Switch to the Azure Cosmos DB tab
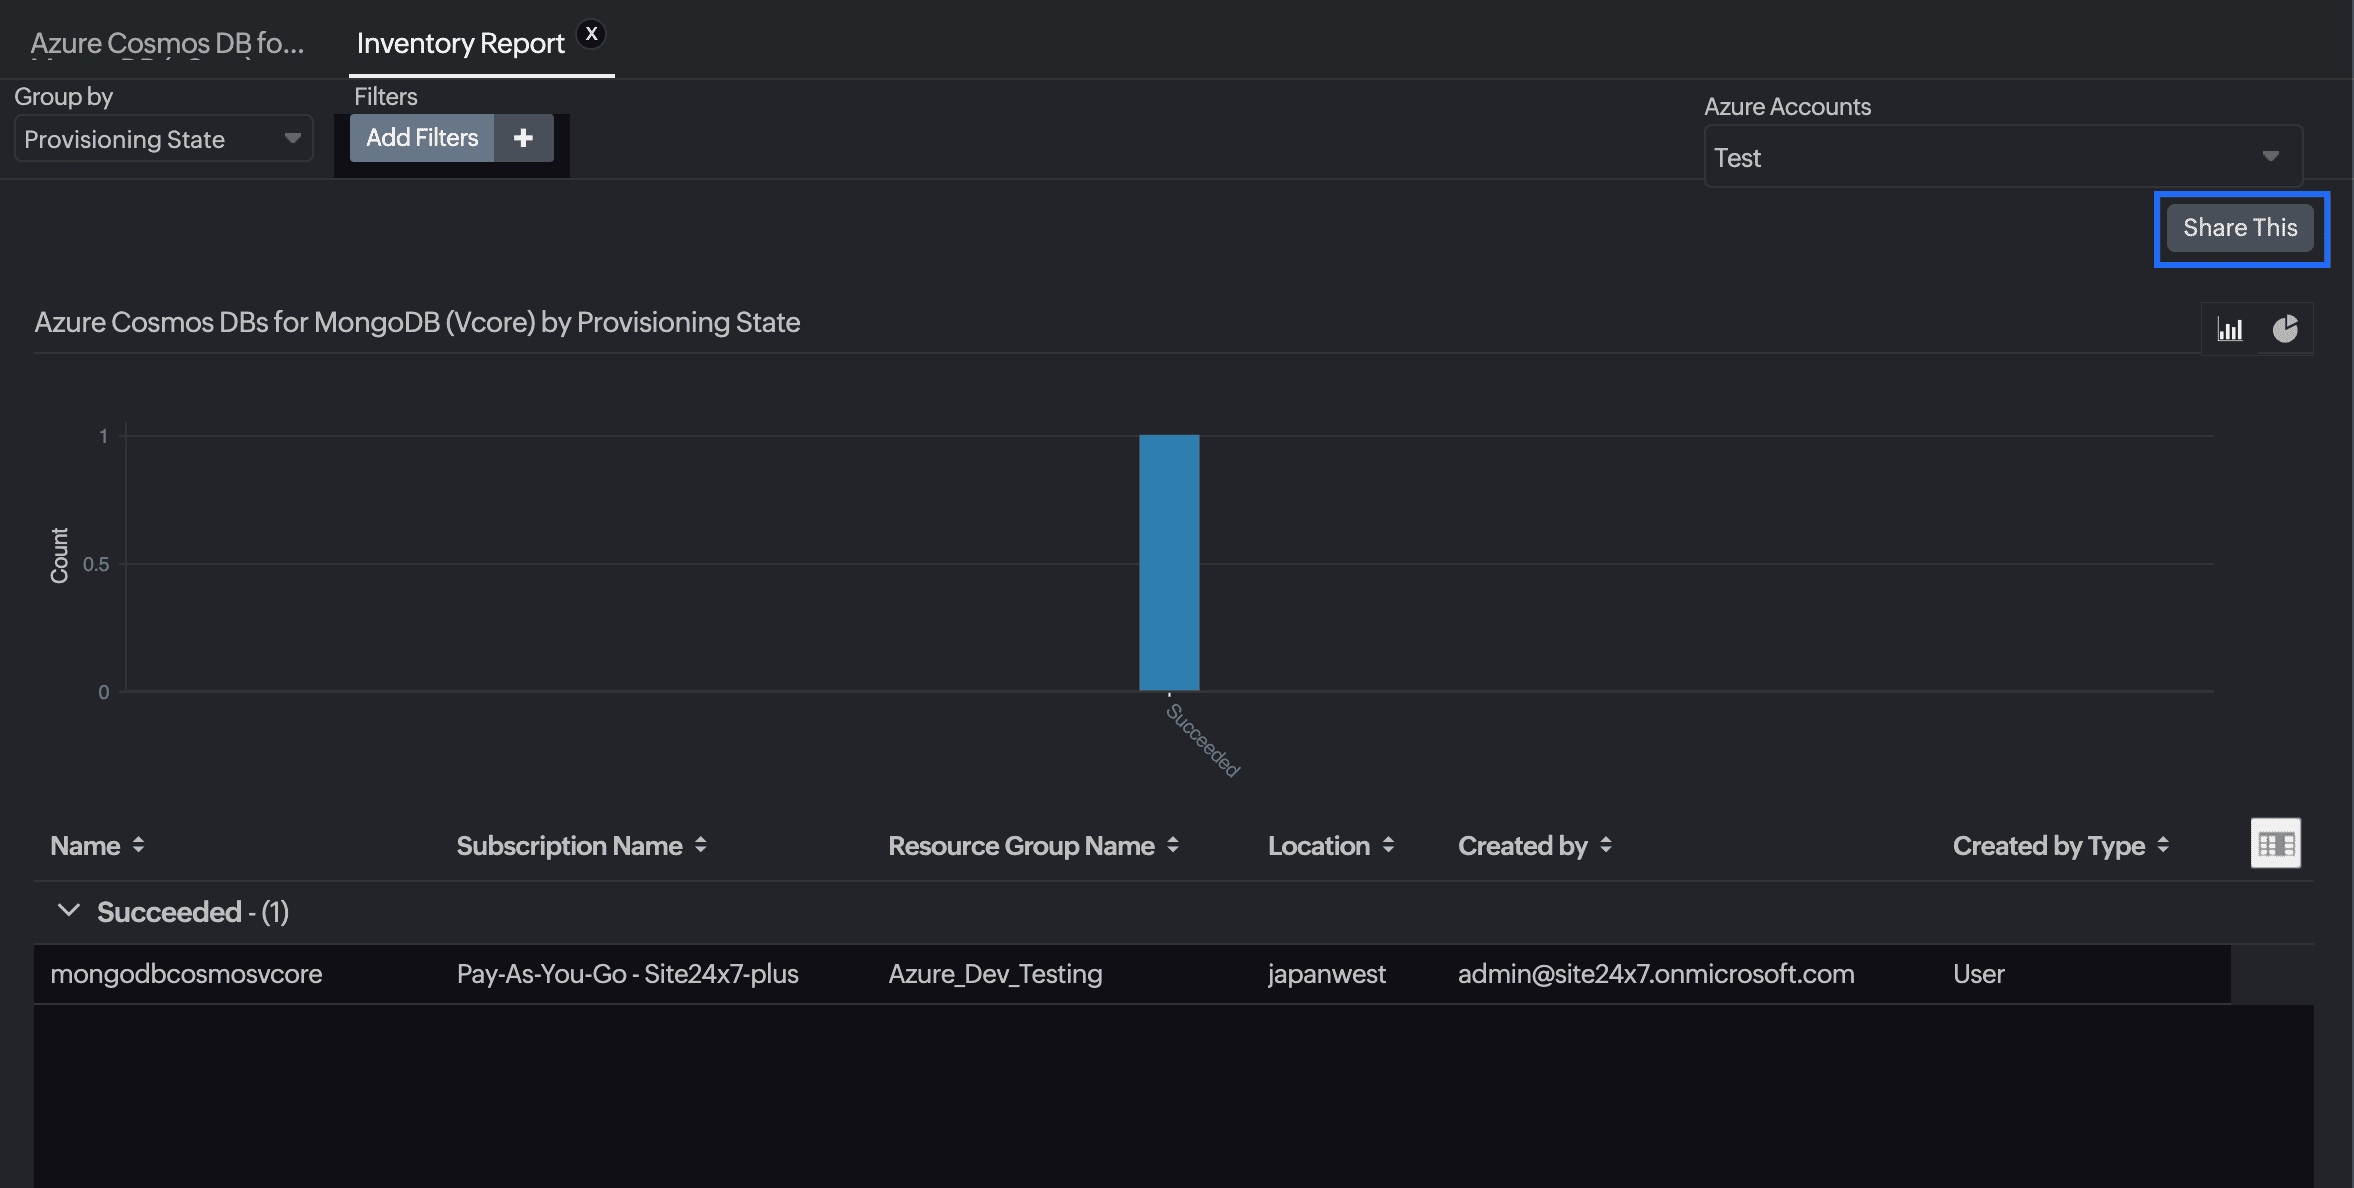This screenshot has width=2354, height=1188. pyautogui.click(x=168, y=42)
